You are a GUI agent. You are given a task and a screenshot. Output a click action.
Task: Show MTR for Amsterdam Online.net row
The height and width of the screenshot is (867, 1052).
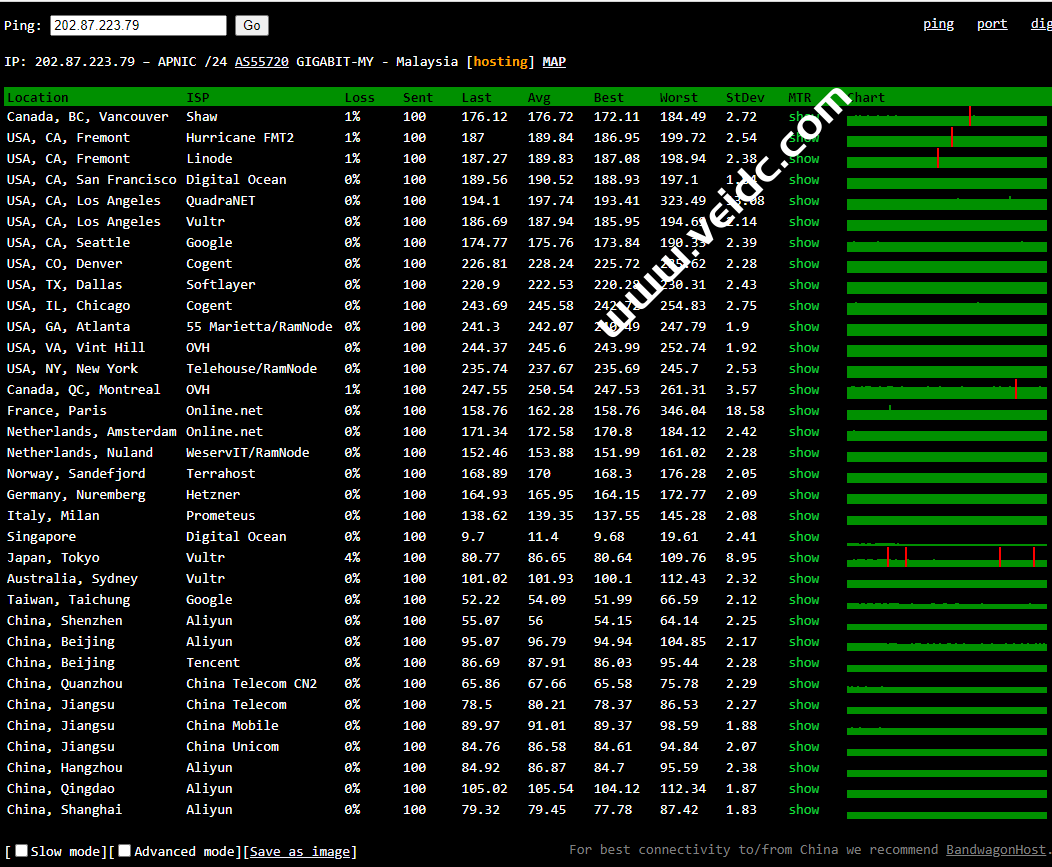click(804, 431)
